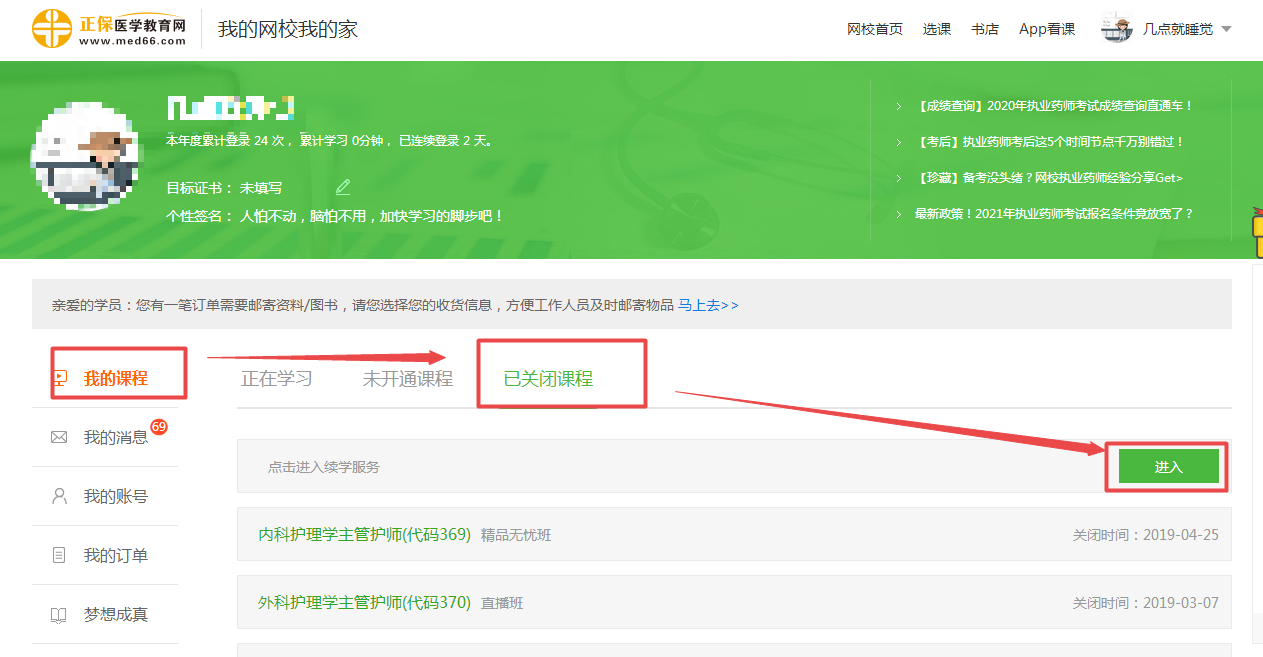Open the 马上去>> shipping info link
Viewport: 1263px width, 657px height.
[708, 305]
